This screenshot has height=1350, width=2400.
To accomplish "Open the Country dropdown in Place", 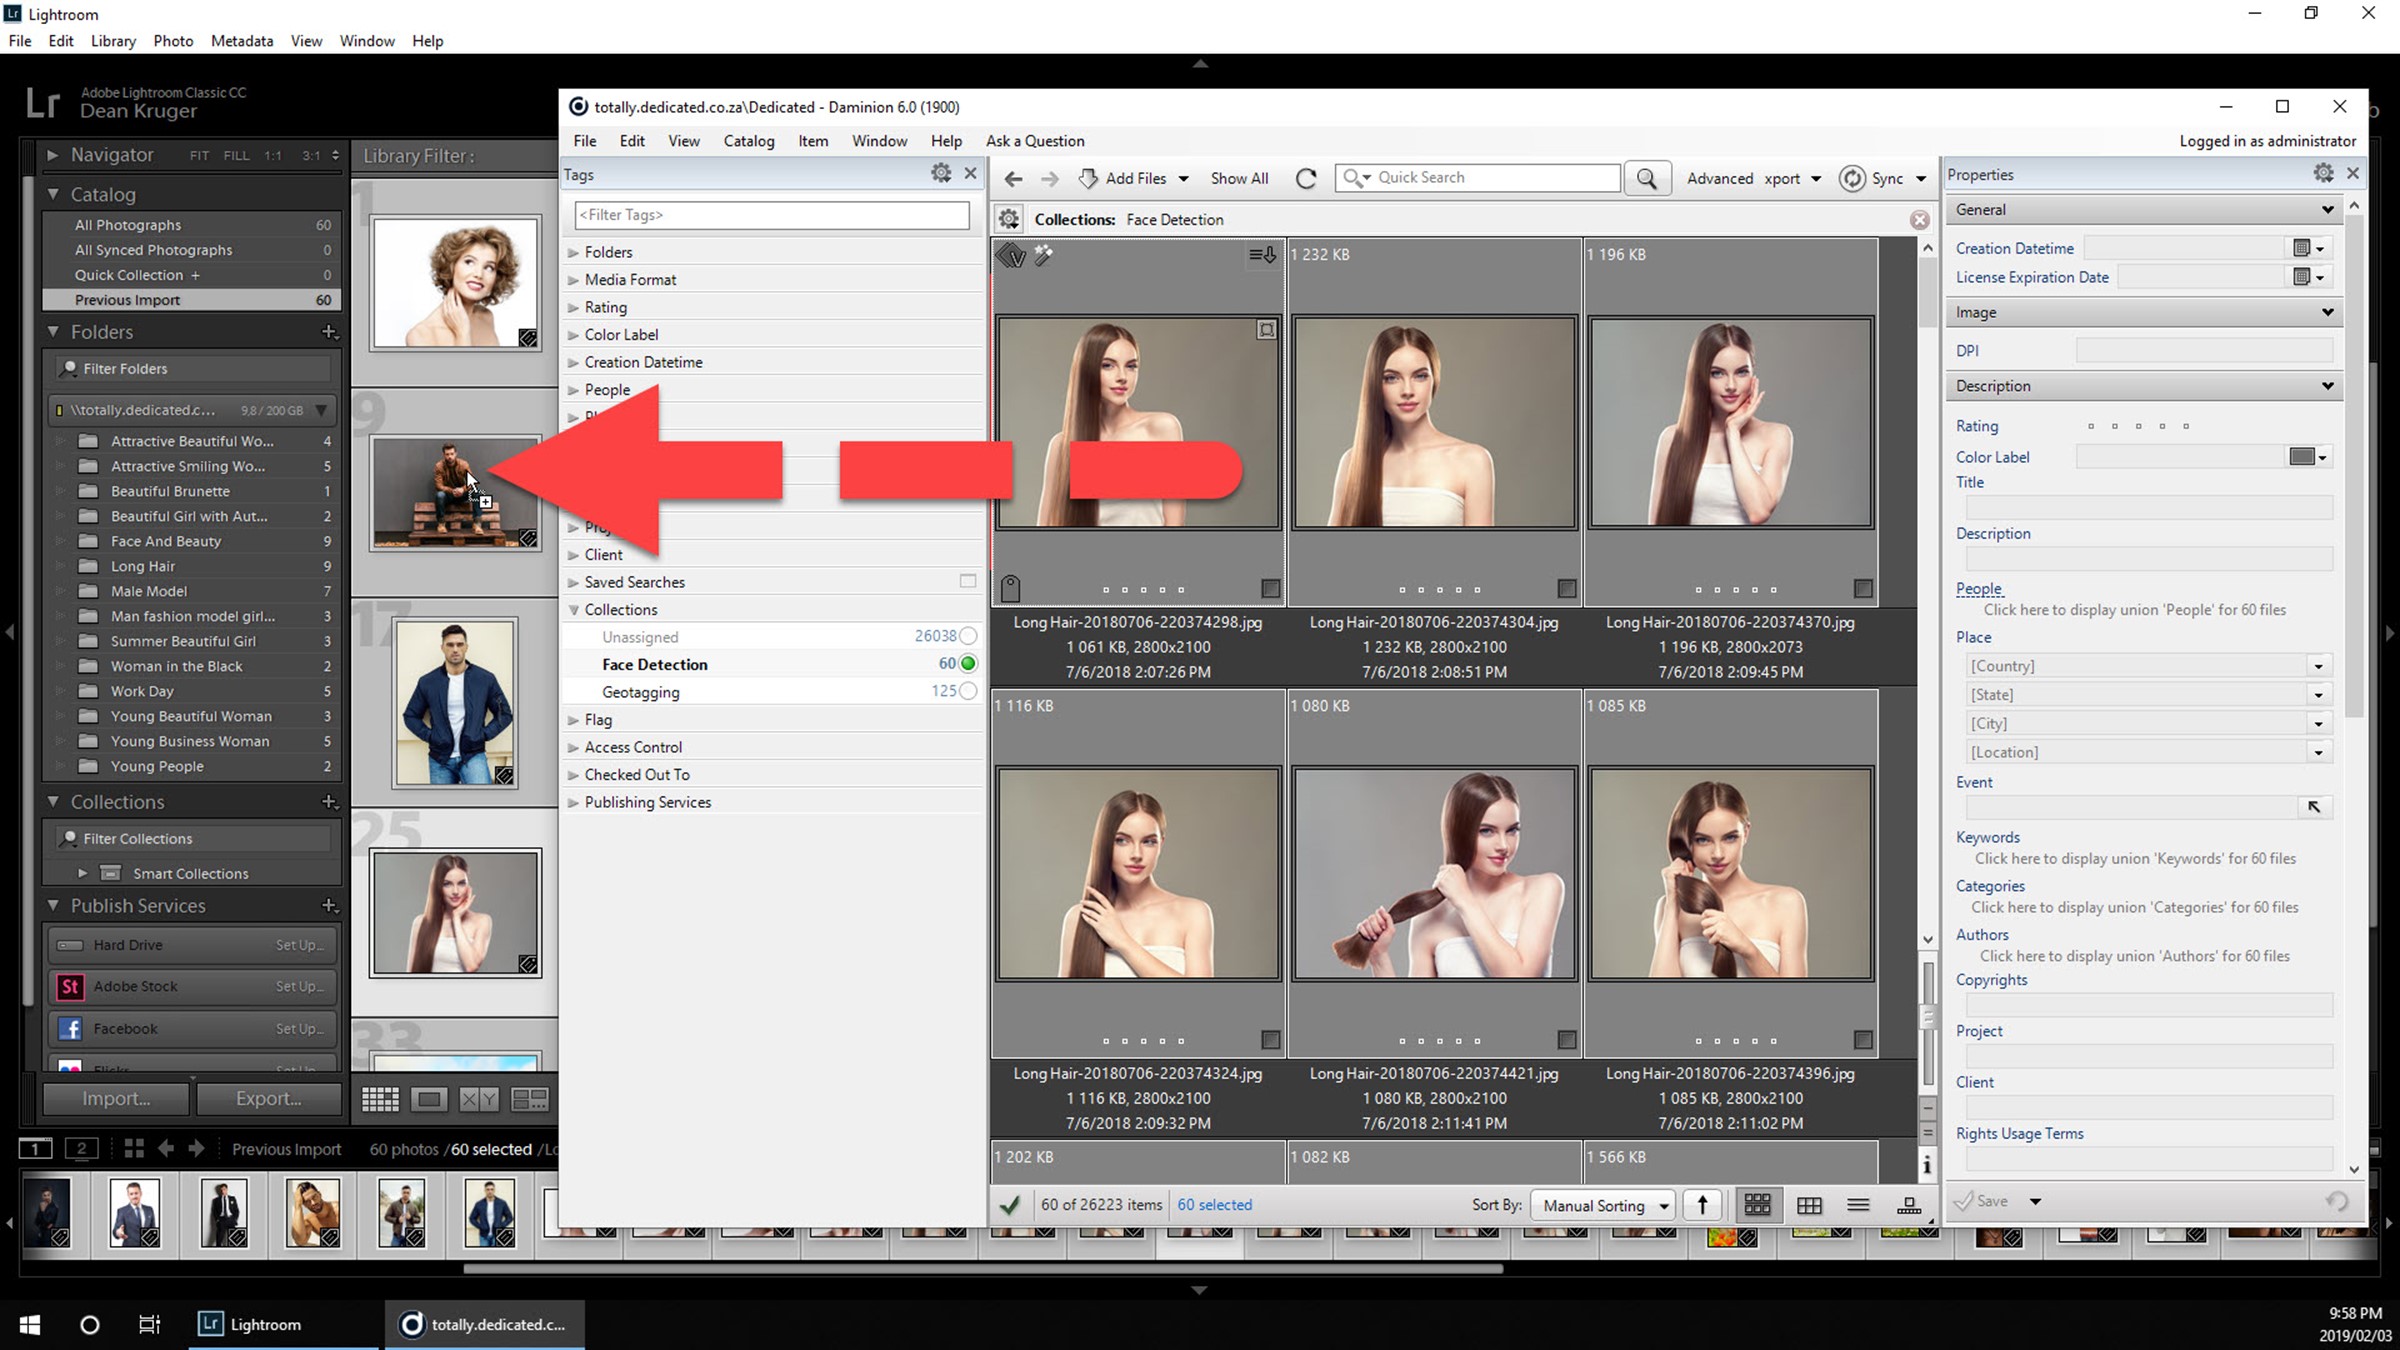I will (2318, 666).
